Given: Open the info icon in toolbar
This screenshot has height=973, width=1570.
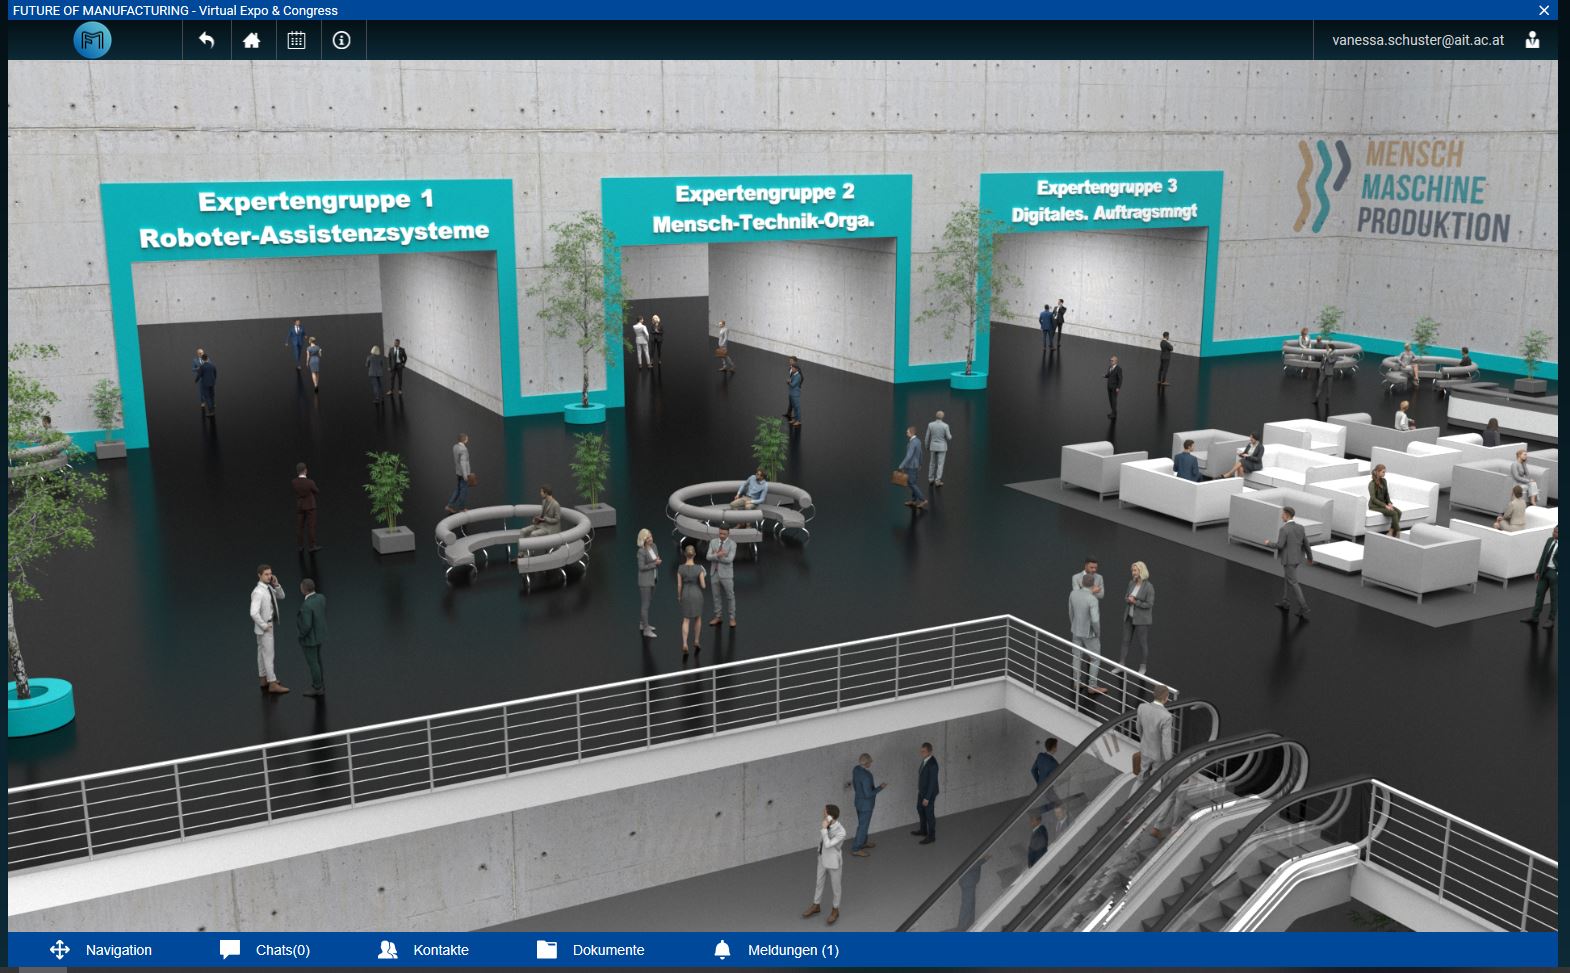Looking at the screenshot, I should tap(342, 40).
